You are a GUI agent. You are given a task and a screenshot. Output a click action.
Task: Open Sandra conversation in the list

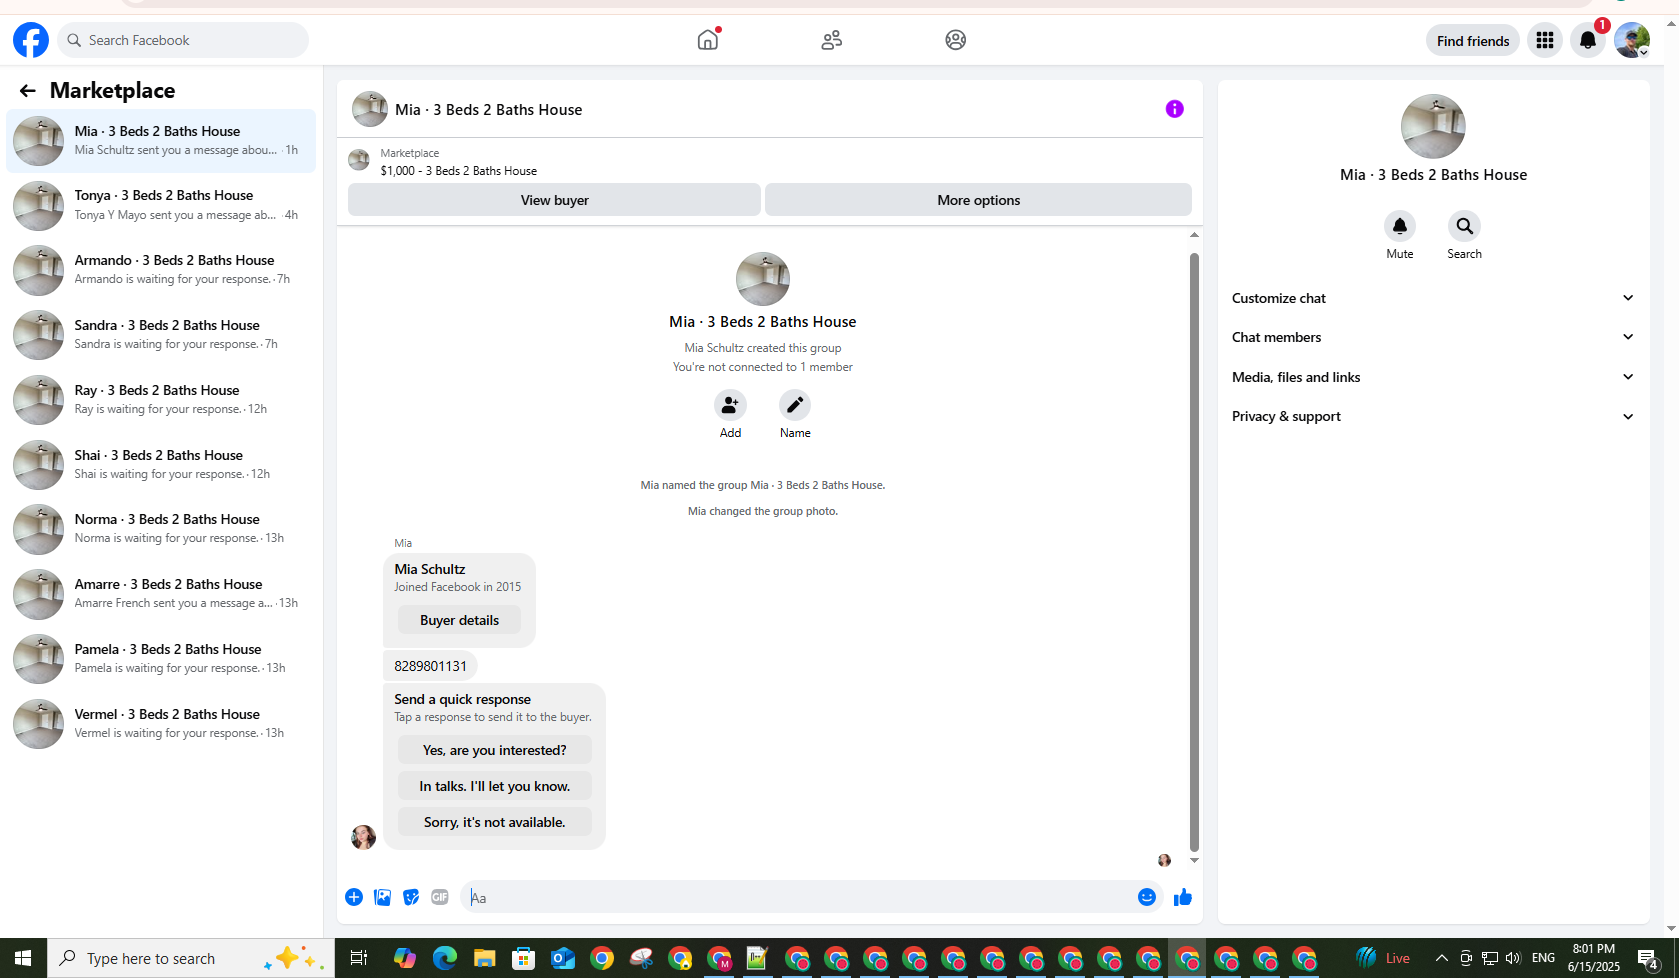tap(161, 335)
